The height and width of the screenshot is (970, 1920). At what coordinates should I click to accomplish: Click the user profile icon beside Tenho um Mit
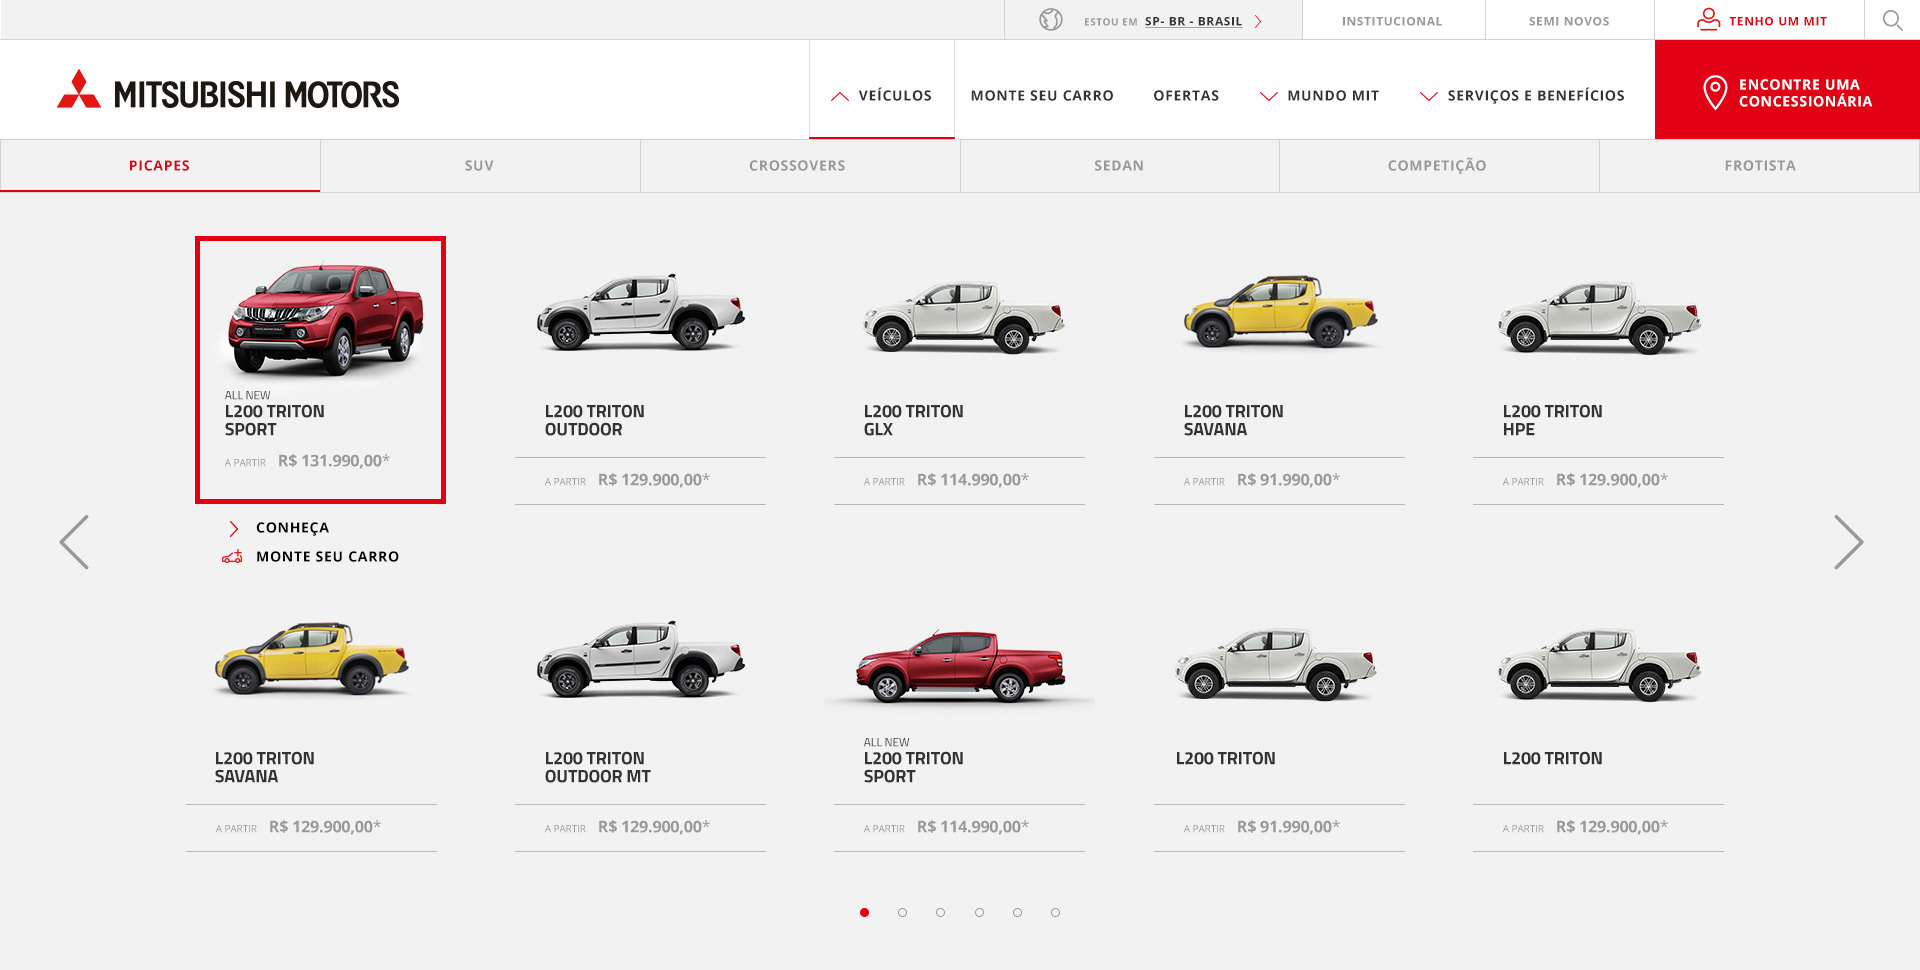click(x=1708, y=20)
